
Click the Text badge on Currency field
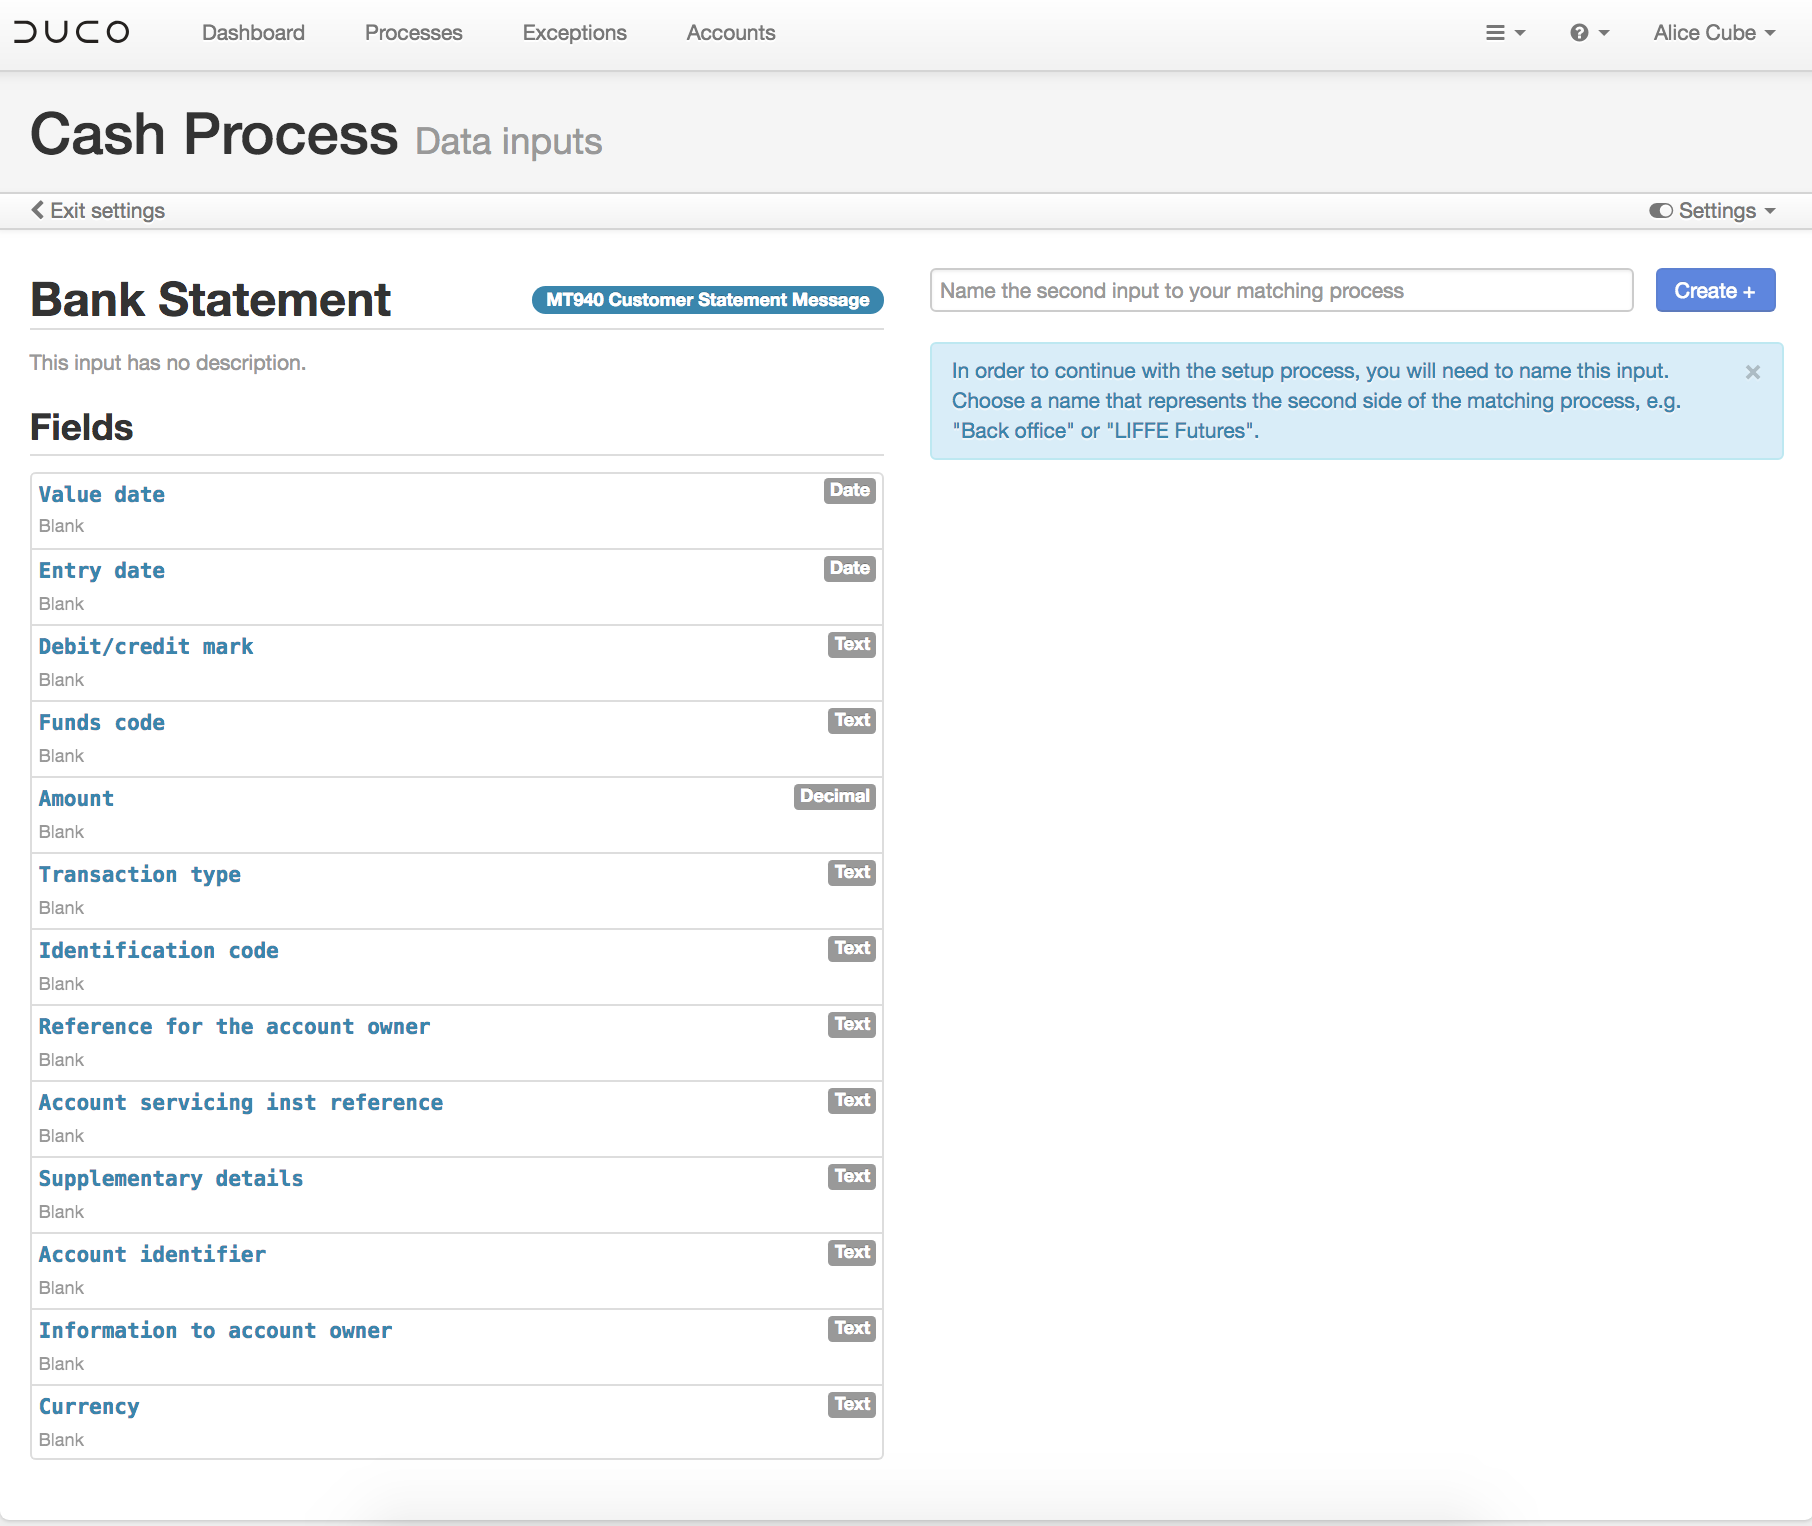(x=851, y=1404)
